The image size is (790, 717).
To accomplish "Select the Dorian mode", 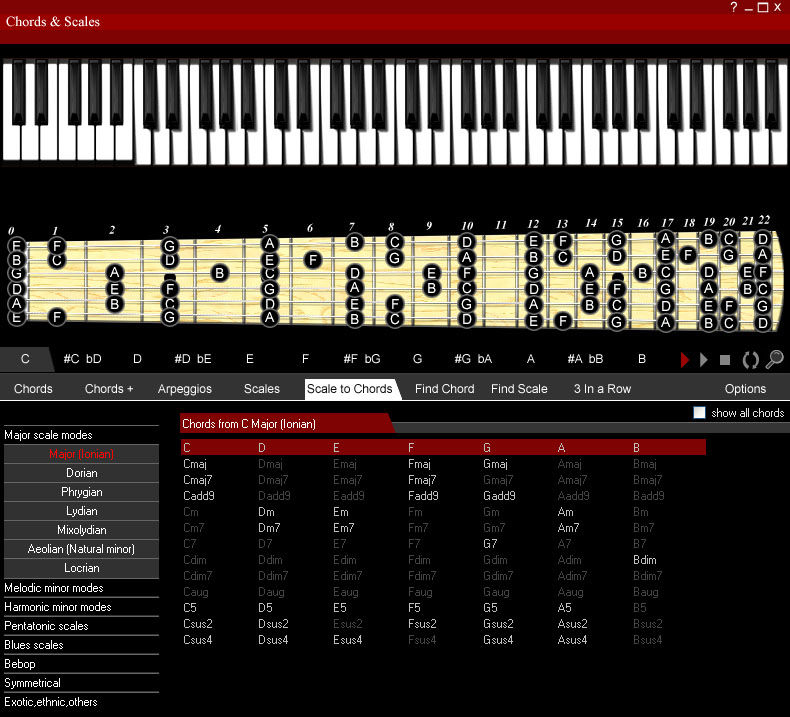I will 81,473.
